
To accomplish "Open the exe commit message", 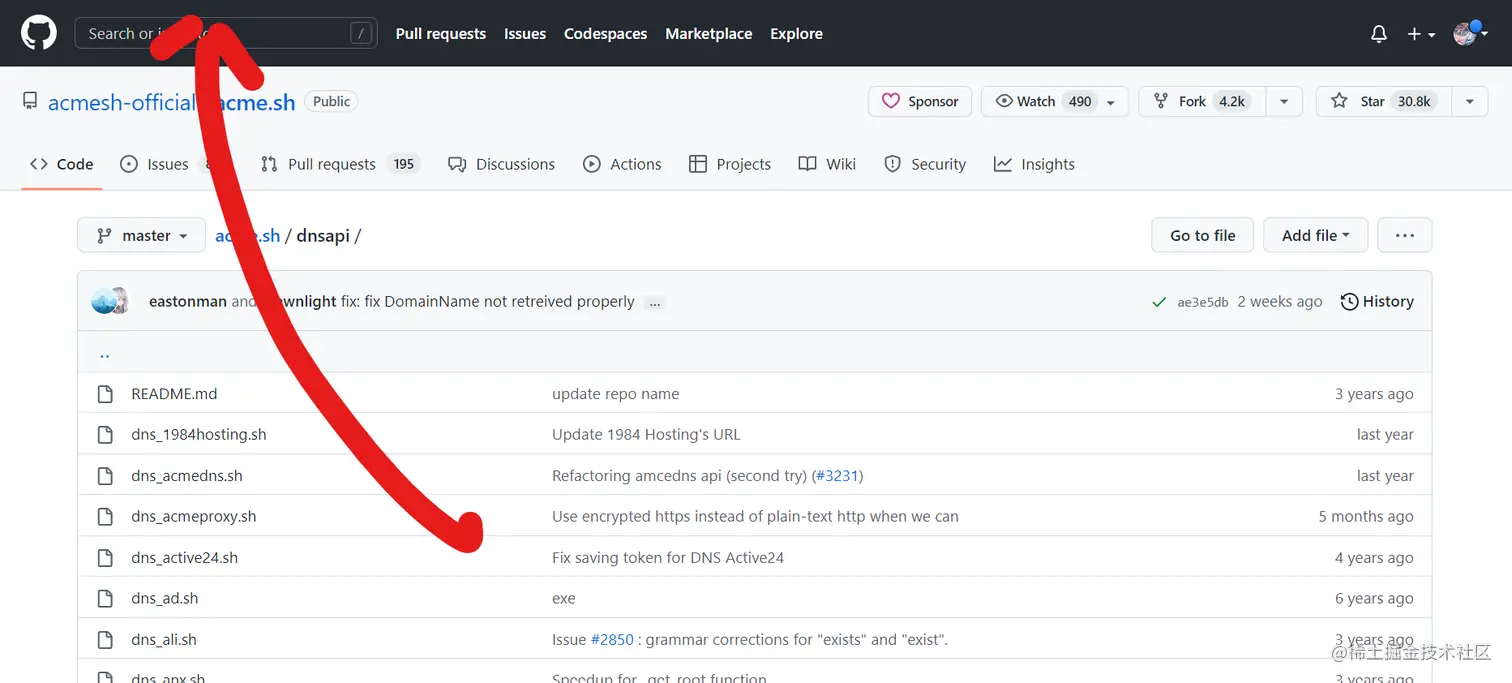I will tap(564, 599).
